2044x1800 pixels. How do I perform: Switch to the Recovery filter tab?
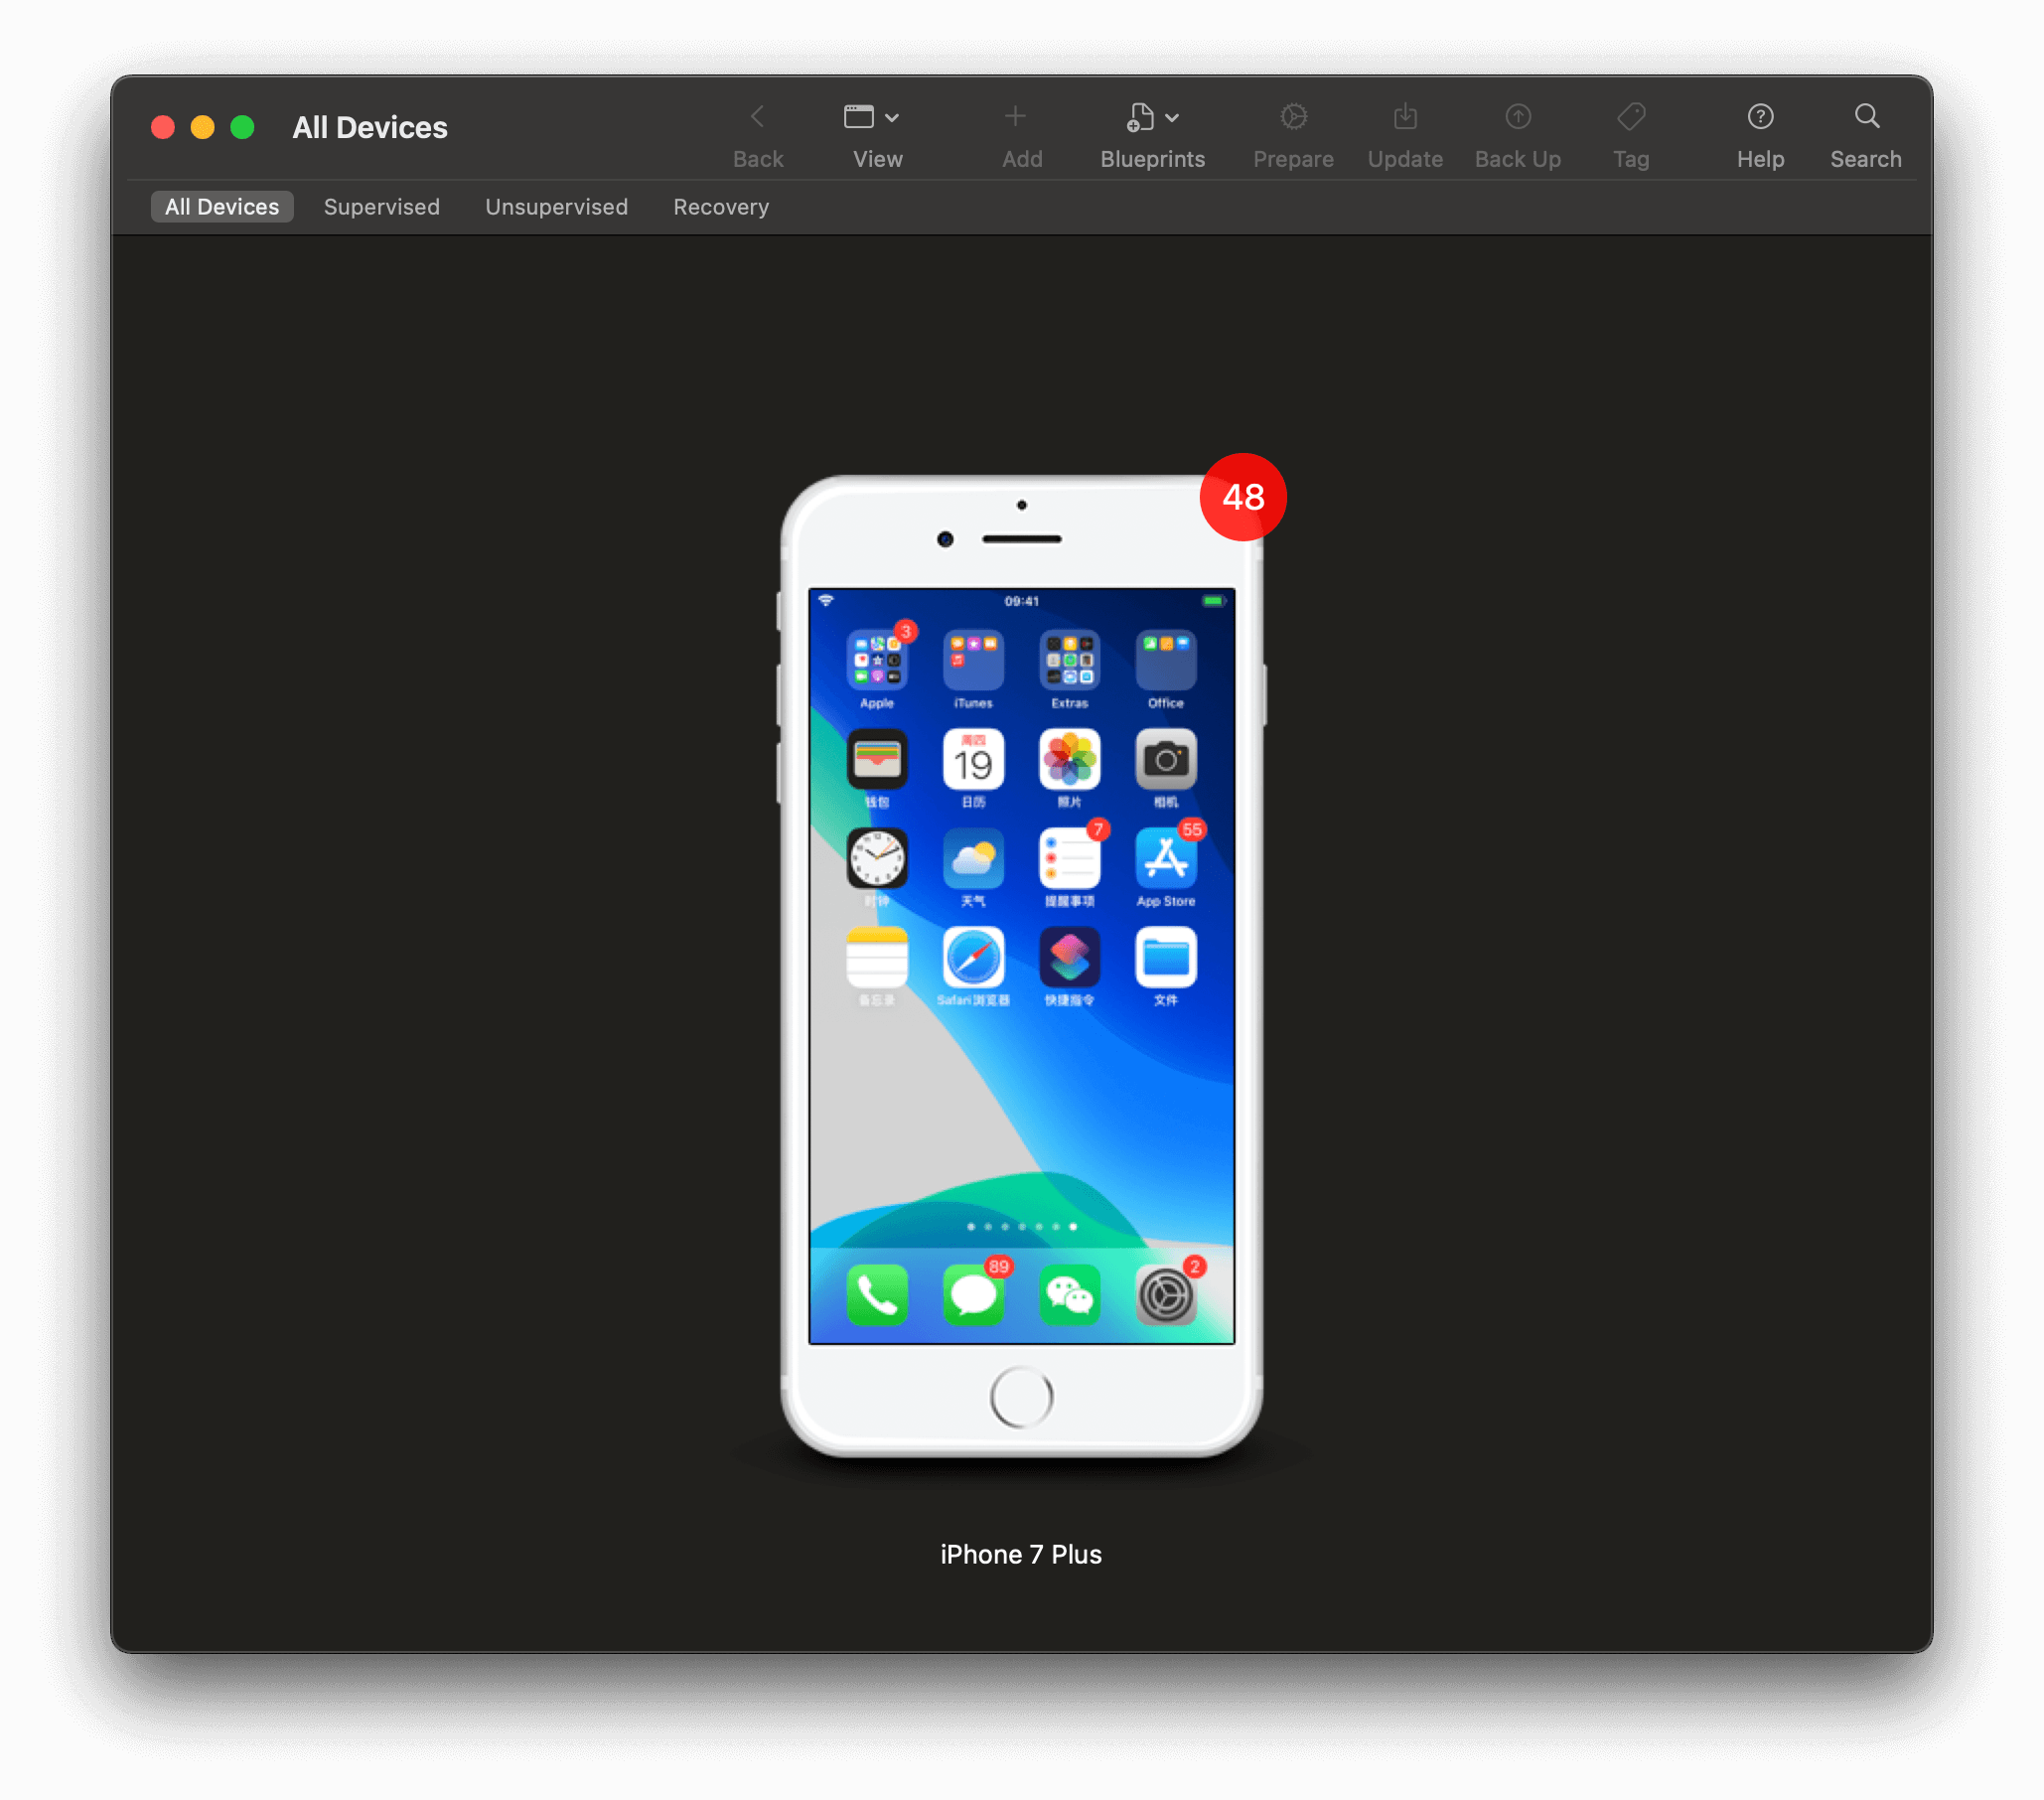[x=720, y=207]
